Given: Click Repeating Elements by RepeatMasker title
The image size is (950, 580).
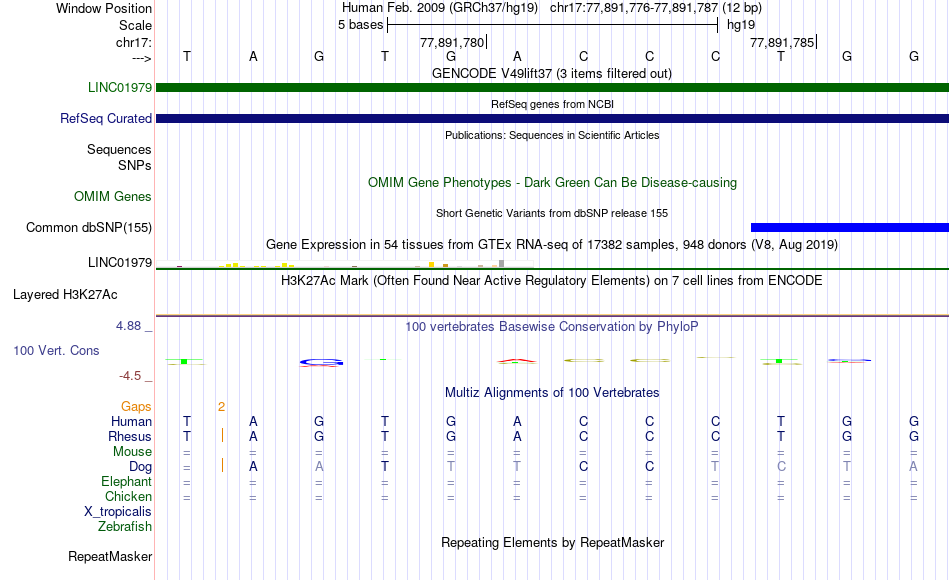Looking at the screenshot, I should 552,542.
